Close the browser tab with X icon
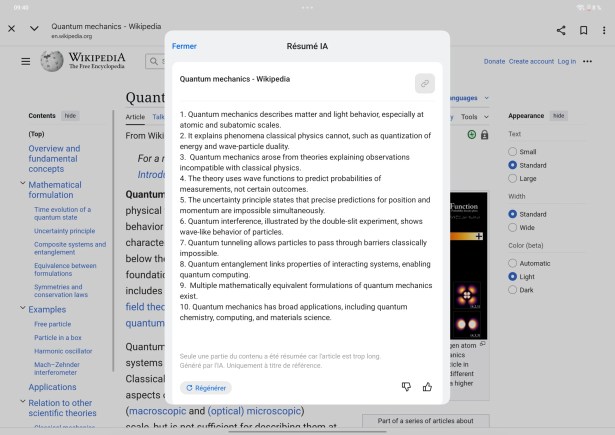Screen dimensions: 615x435 [x=11, y=28]
